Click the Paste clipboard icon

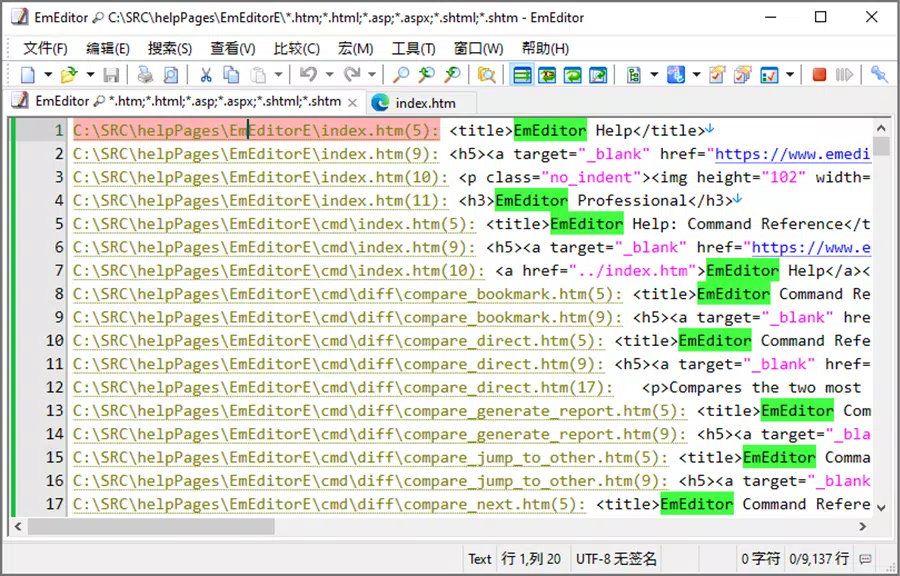coord(258,75)
